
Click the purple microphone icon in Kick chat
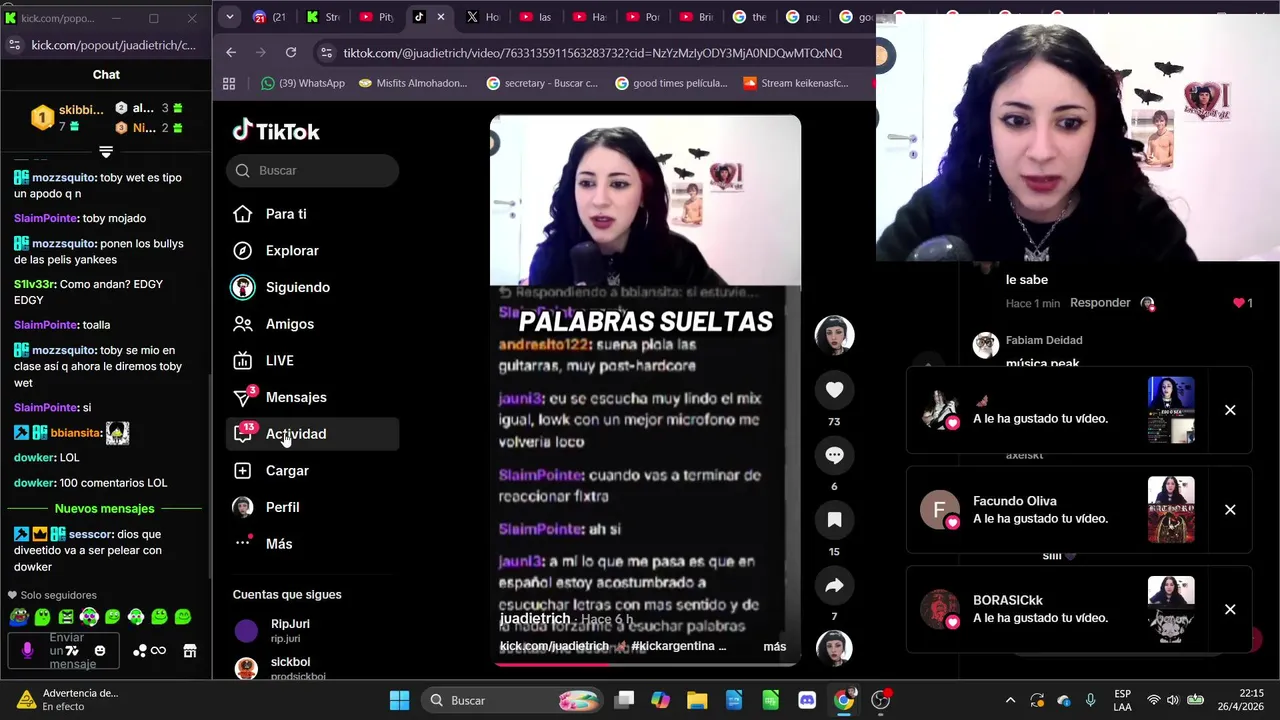click(27, 651)
